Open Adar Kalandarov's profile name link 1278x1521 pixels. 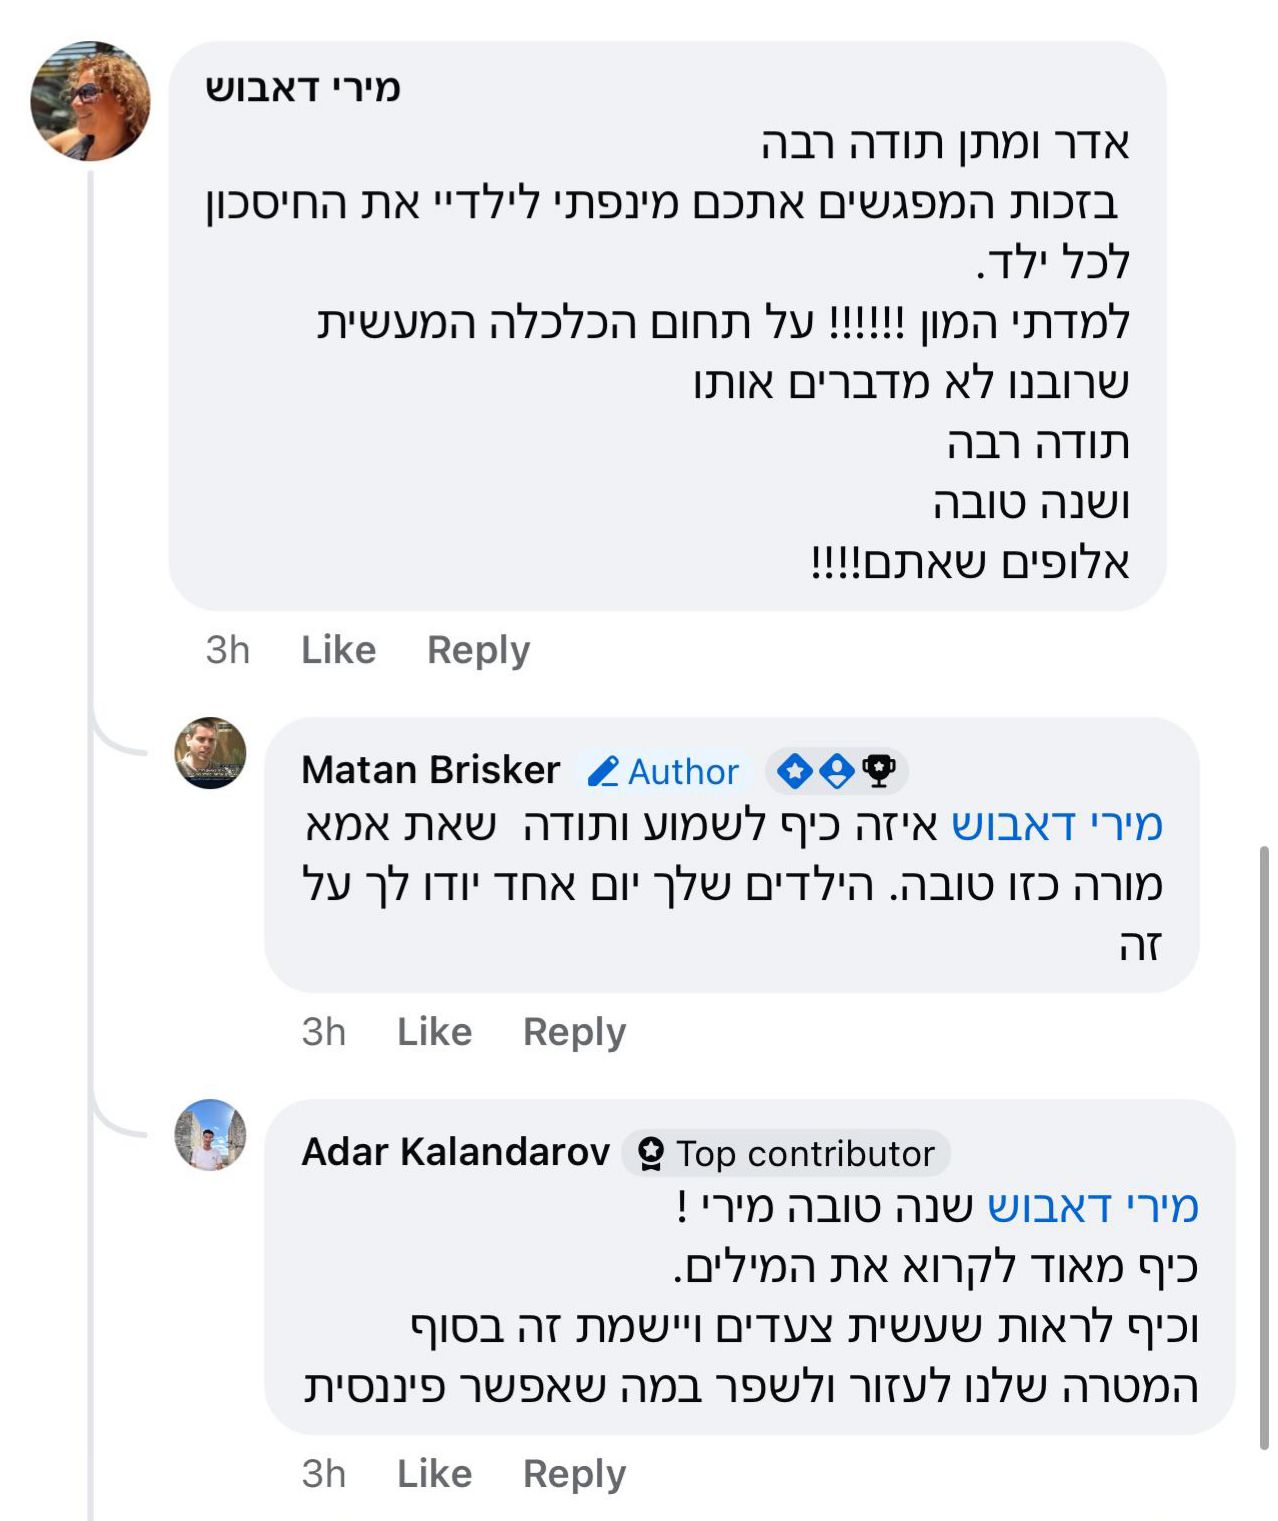(455, 1152)
